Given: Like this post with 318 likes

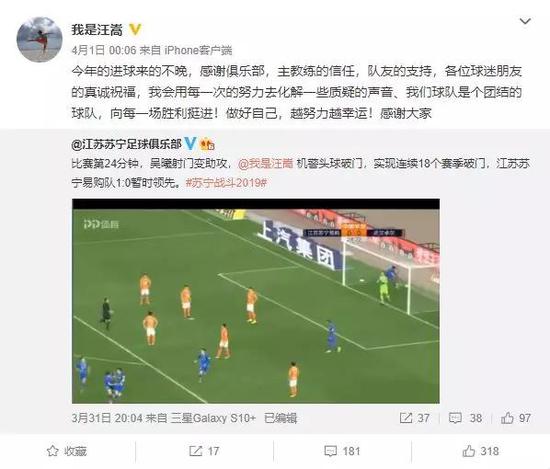Looking at the screenshot, I should click(481, 451).
